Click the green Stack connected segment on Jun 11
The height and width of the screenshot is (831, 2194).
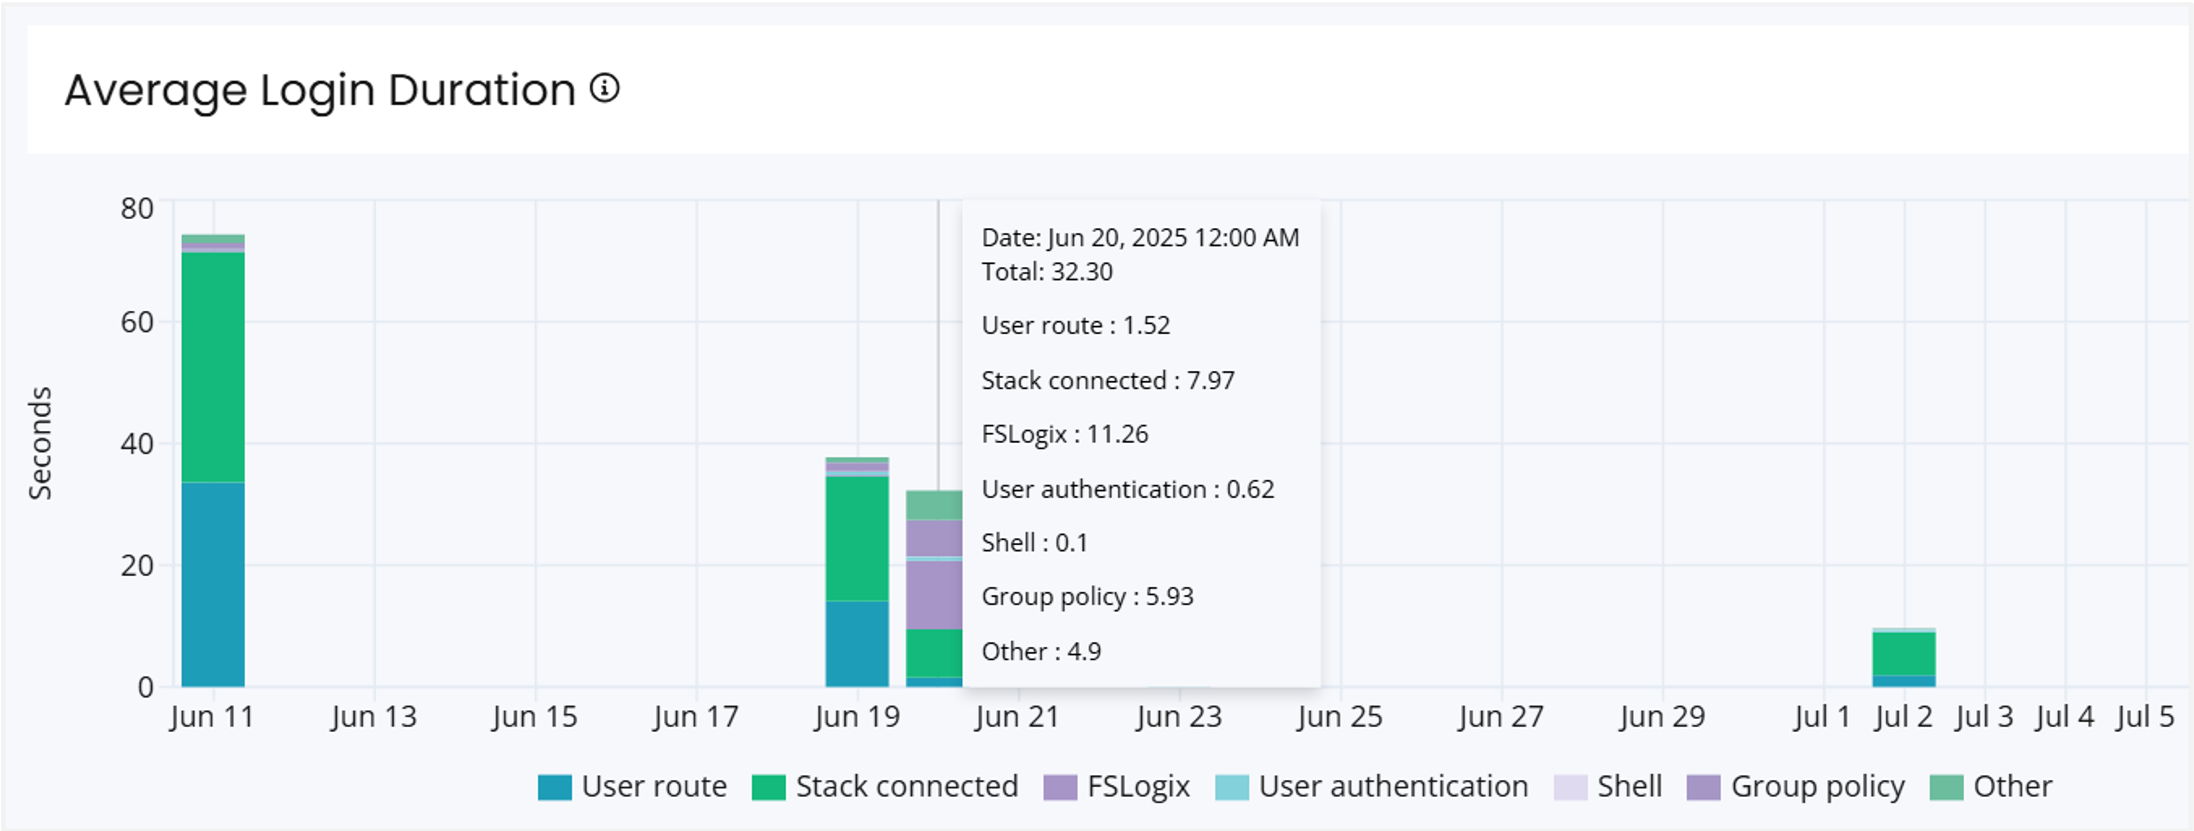click(212, 367)
